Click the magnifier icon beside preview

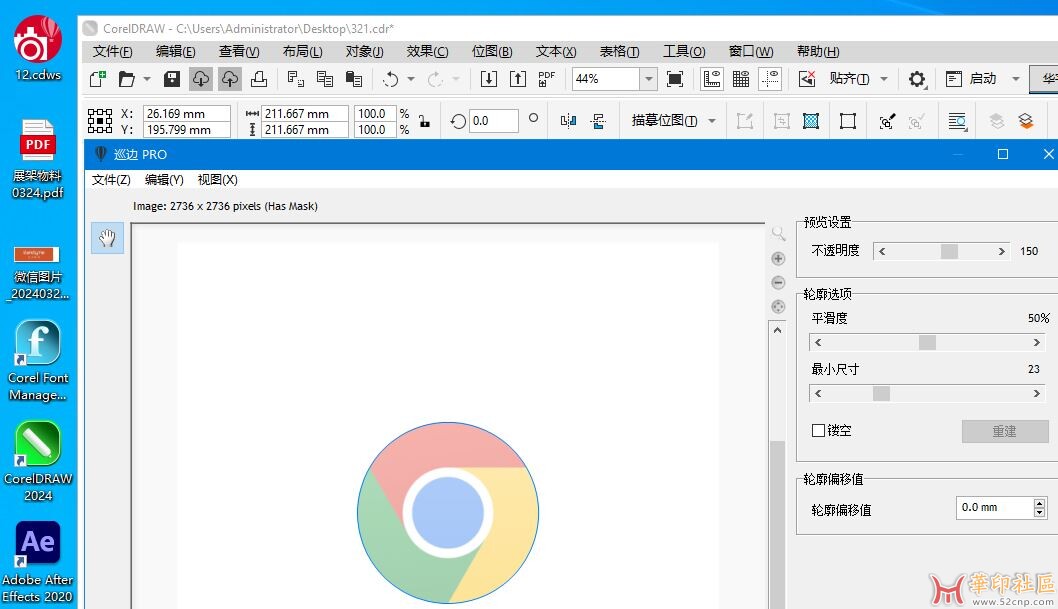[778, 234]
